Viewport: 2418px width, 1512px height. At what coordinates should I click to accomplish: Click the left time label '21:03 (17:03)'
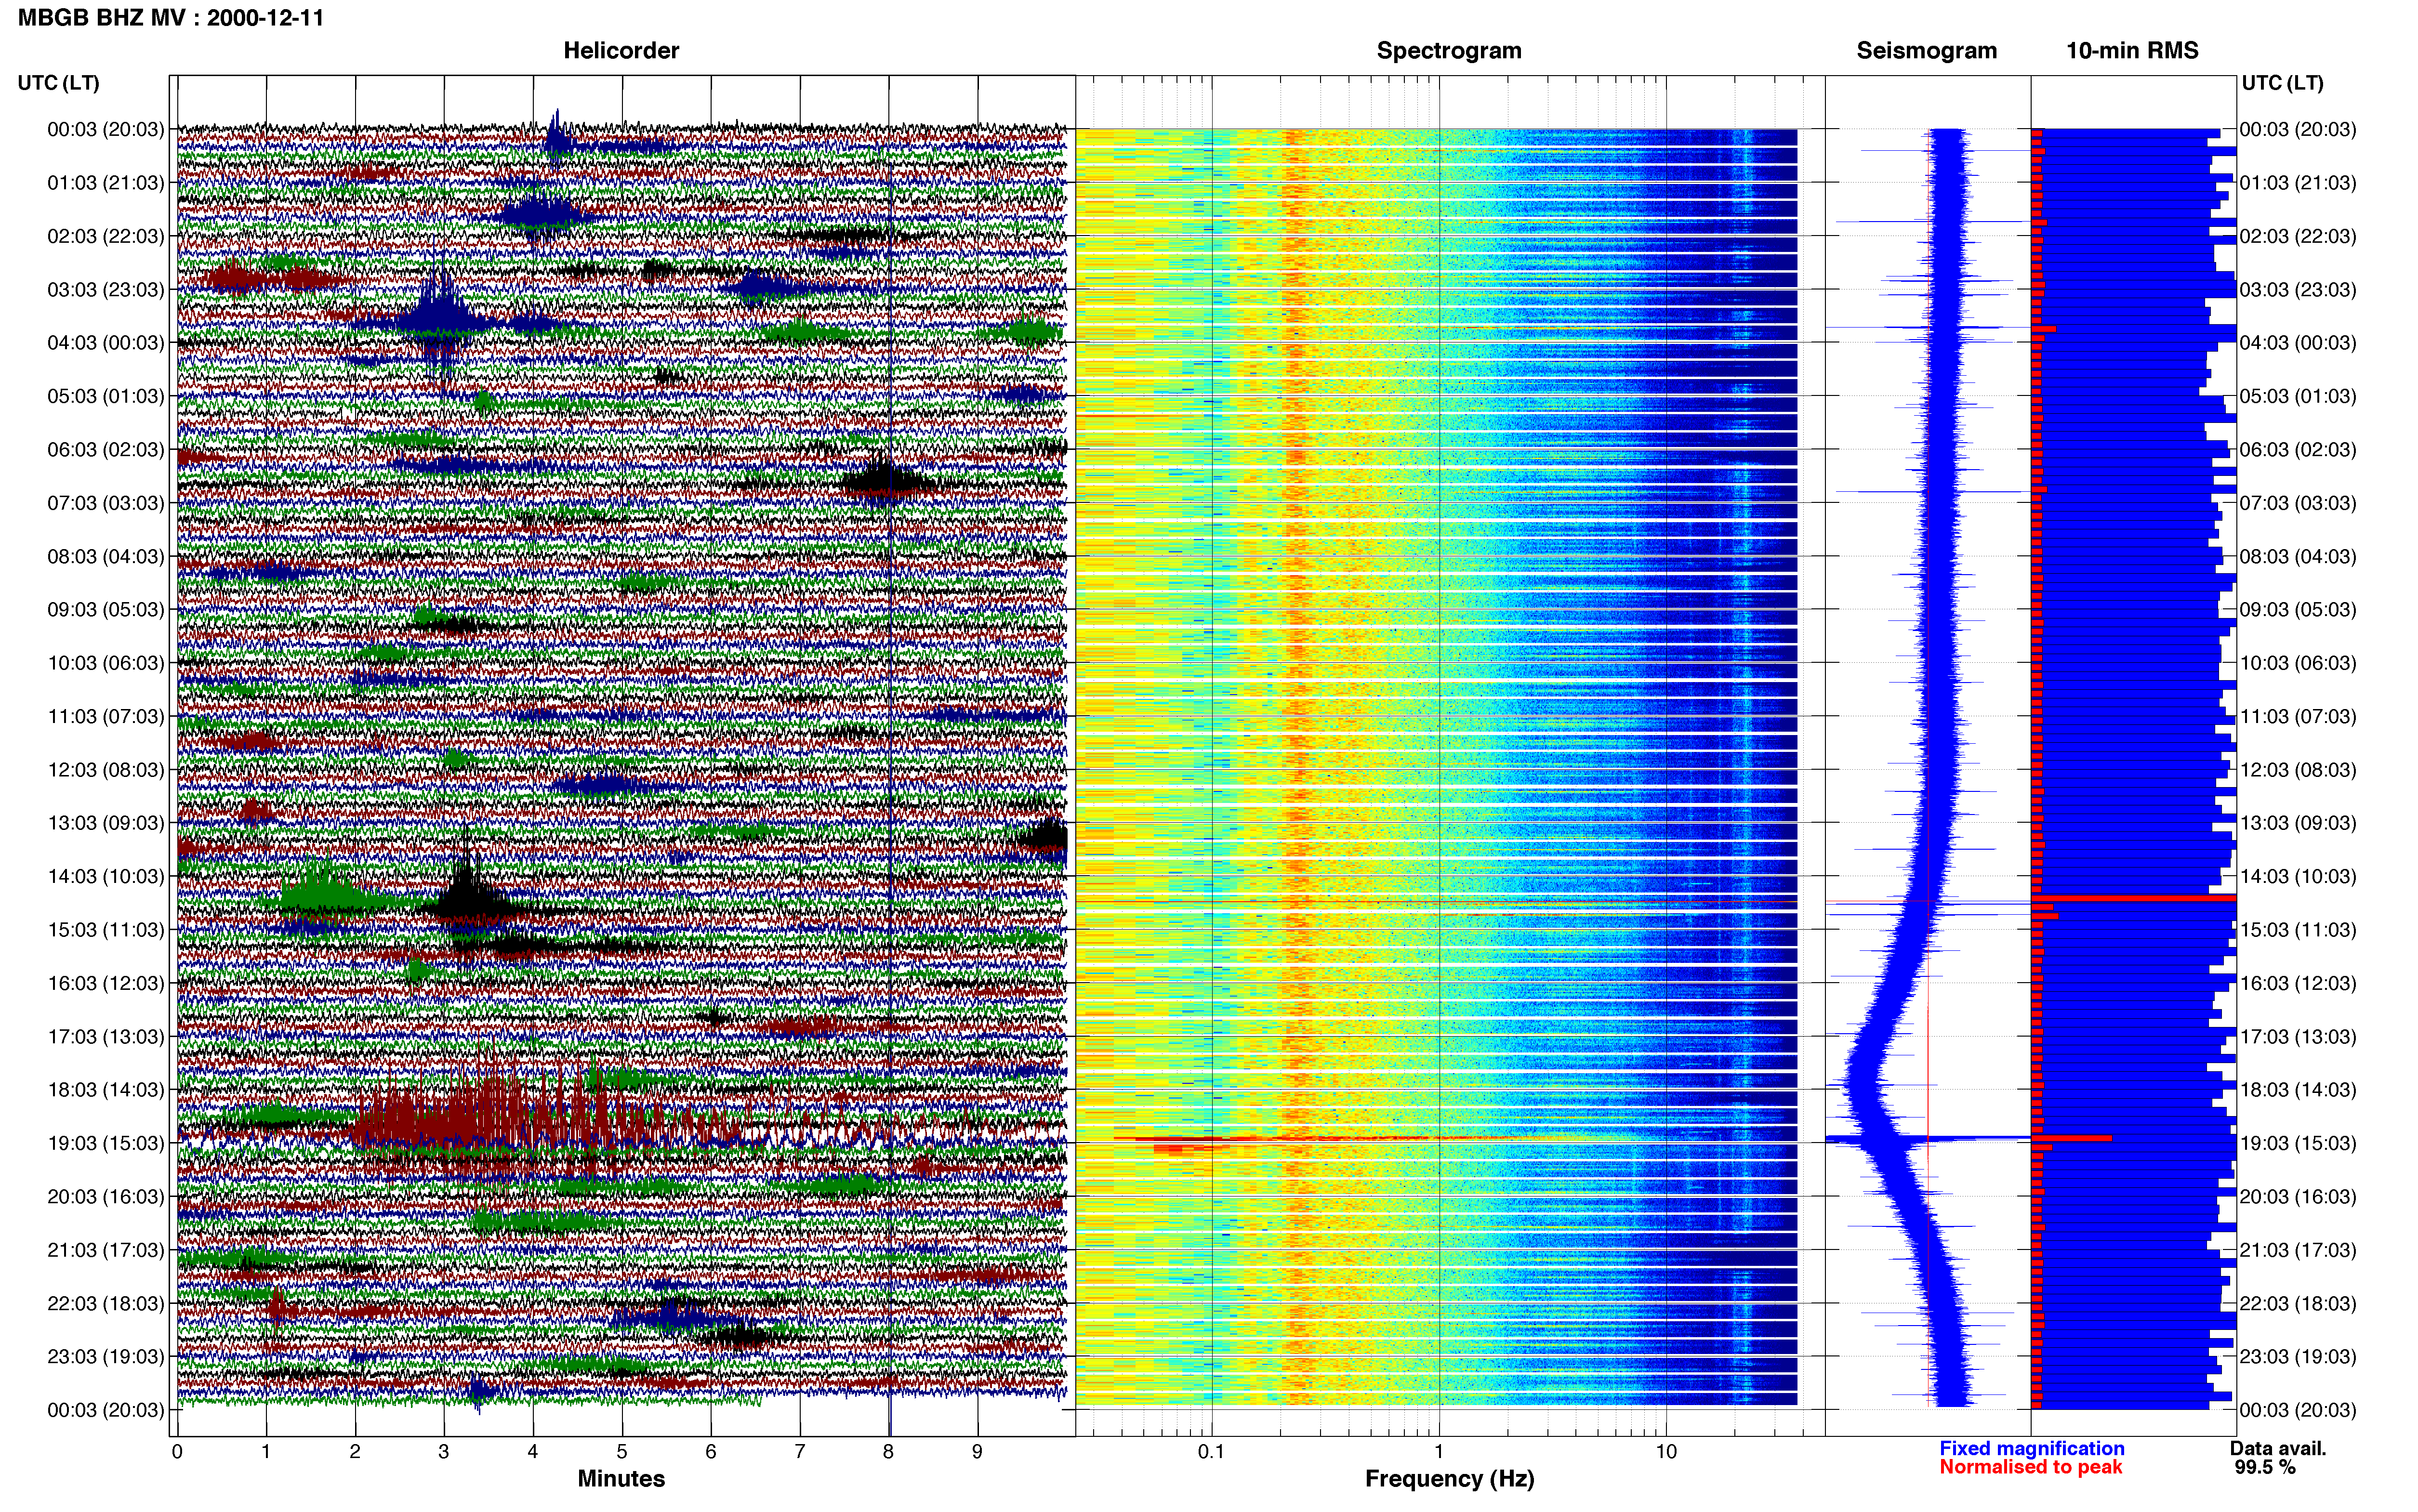pyautogui.click(x=105, y=1250)
